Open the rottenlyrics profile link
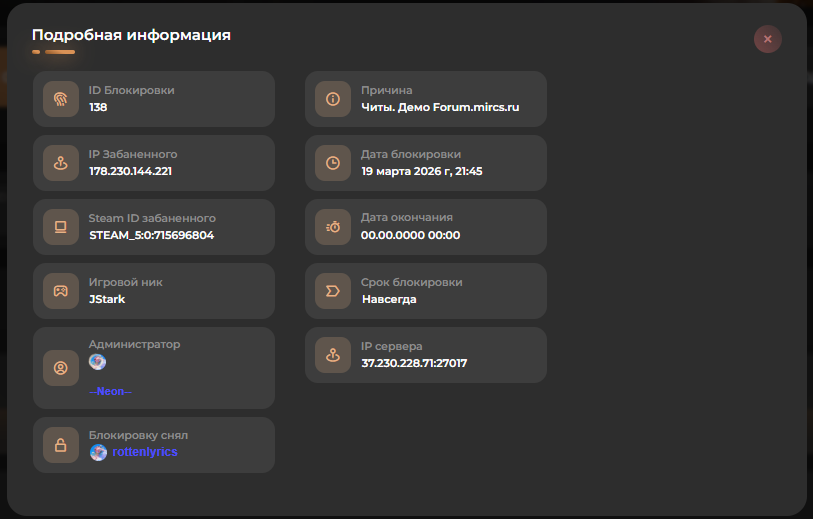 (145, 452)
